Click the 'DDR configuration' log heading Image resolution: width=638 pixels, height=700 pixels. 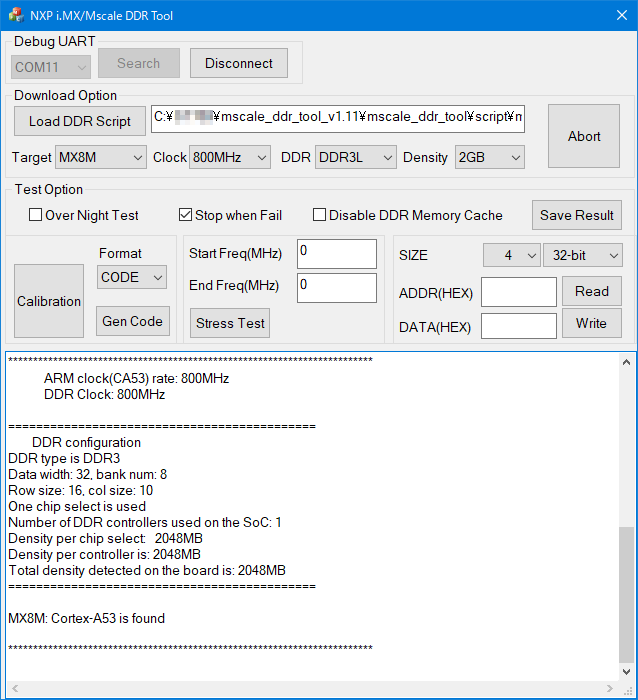(x=87, y=443)
